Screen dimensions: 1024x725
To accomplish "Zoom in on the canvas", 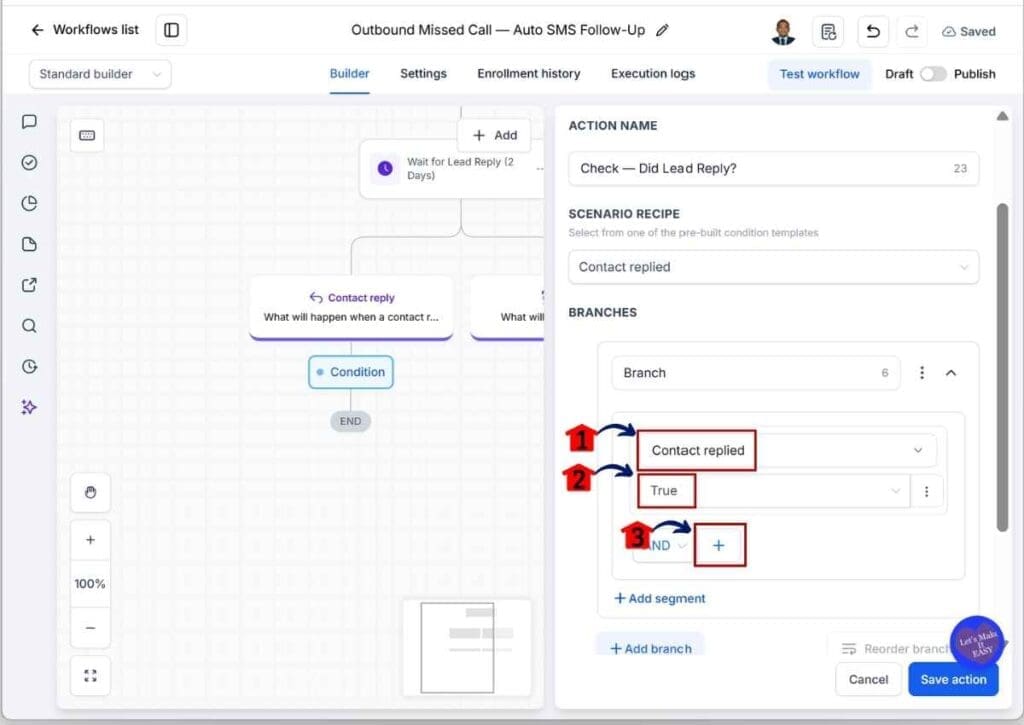I will click(x=90, y=540).
